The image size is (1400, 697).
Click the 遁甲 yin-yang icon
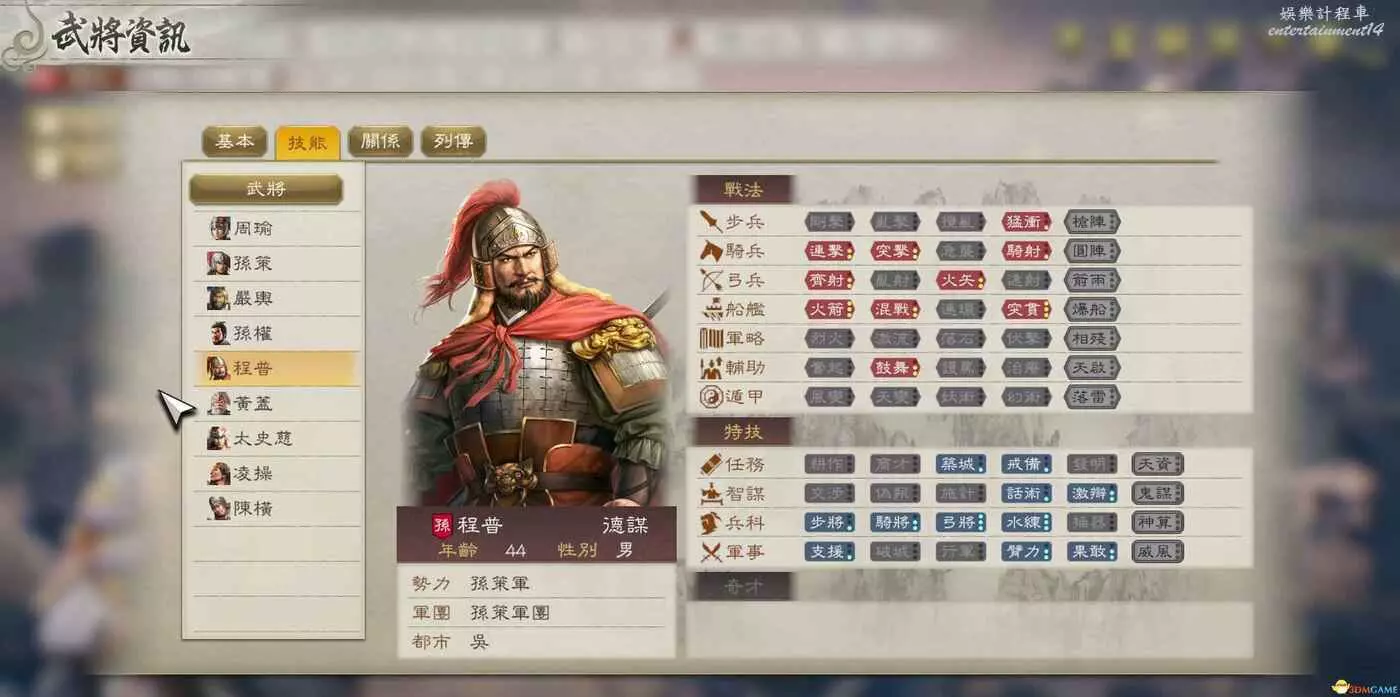pos(711,397)
